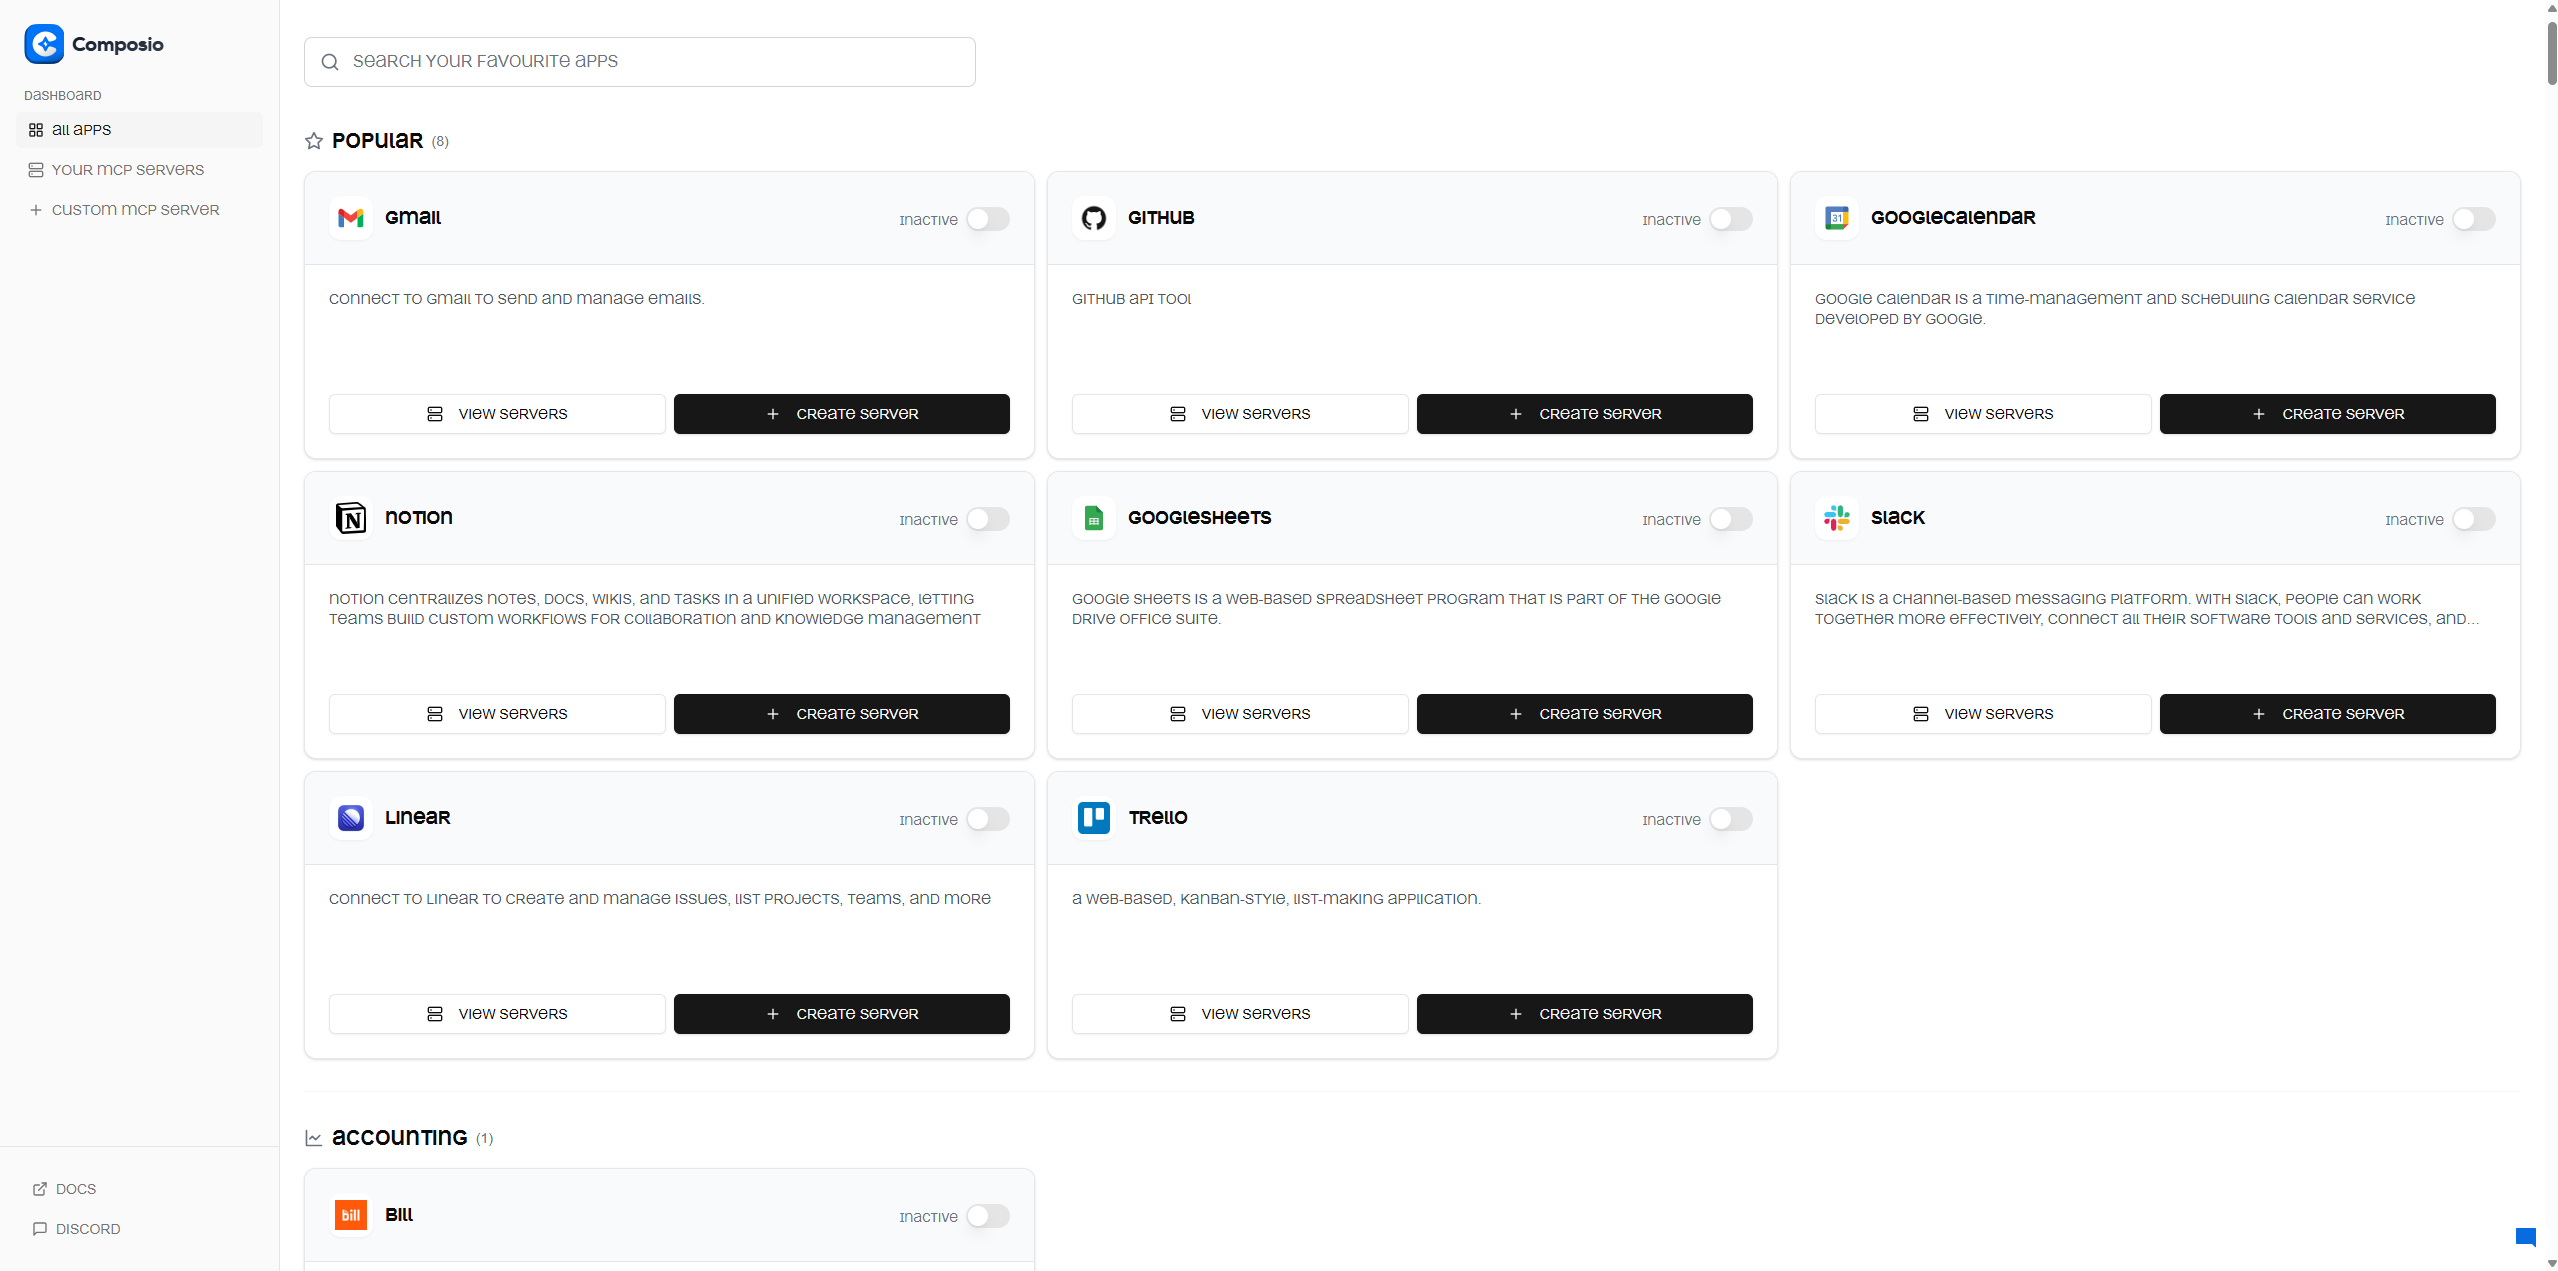Open the chat widget icon
Screen dimensions: 2558x1271
click(x=2526, y=1237)
